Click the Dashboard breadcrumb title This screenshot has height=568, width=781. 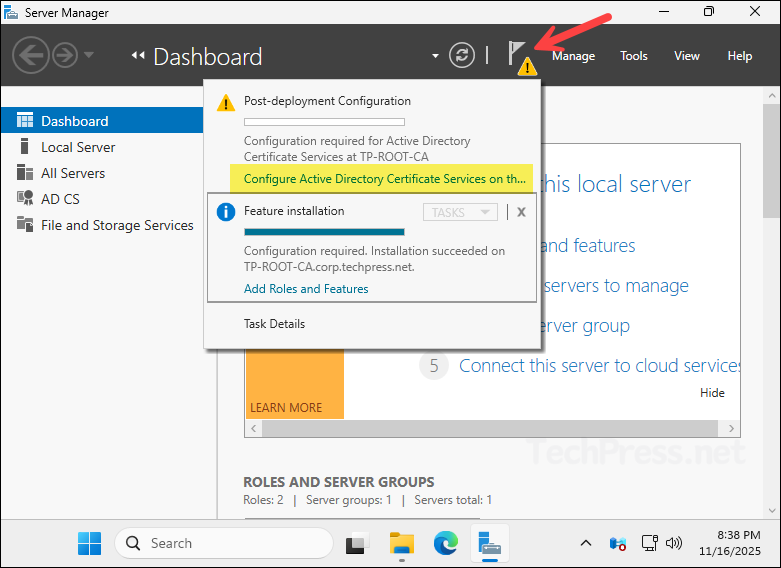pyautogui.click(x=208, y=57)
